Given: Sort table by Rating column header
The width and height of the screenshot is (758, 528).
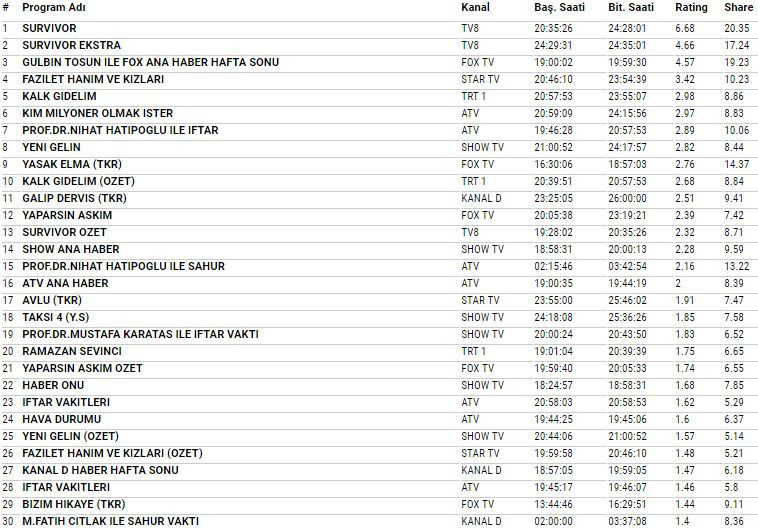Looking at the screenshot, I should (691, 7).
